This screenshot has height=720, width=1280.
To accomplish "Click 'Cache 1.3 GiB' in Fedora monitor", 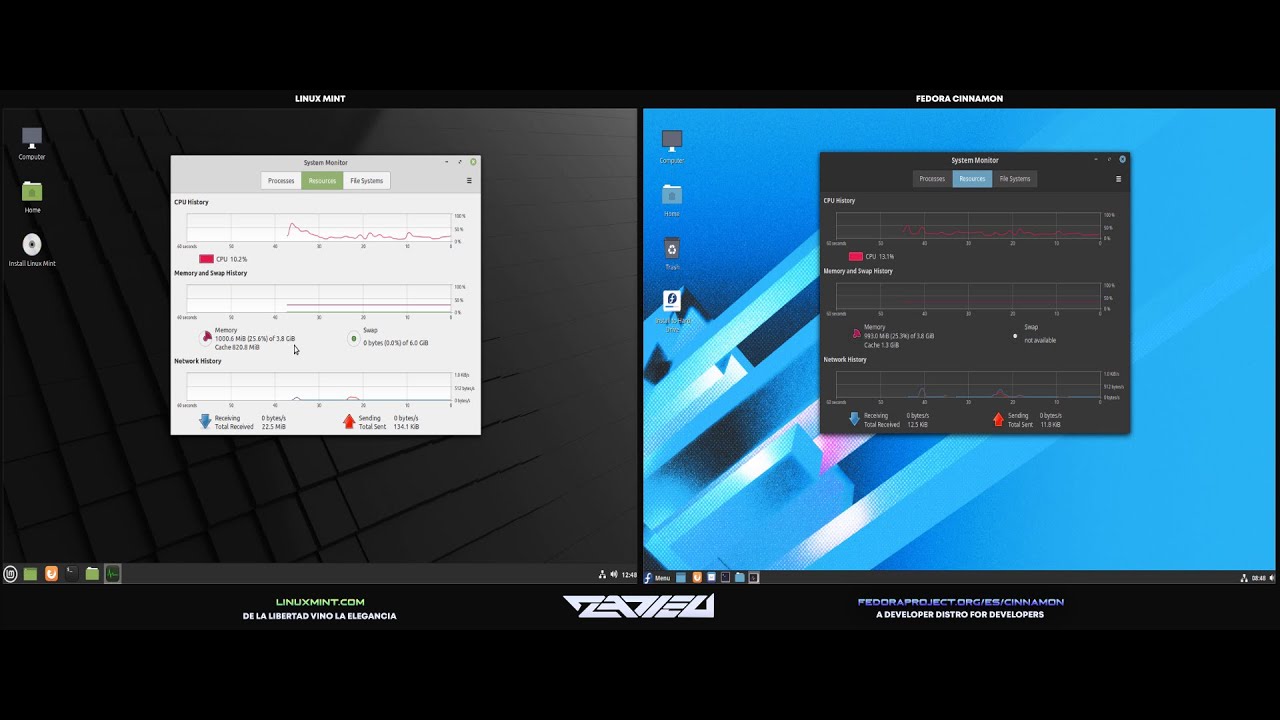I will coord(882,345).
